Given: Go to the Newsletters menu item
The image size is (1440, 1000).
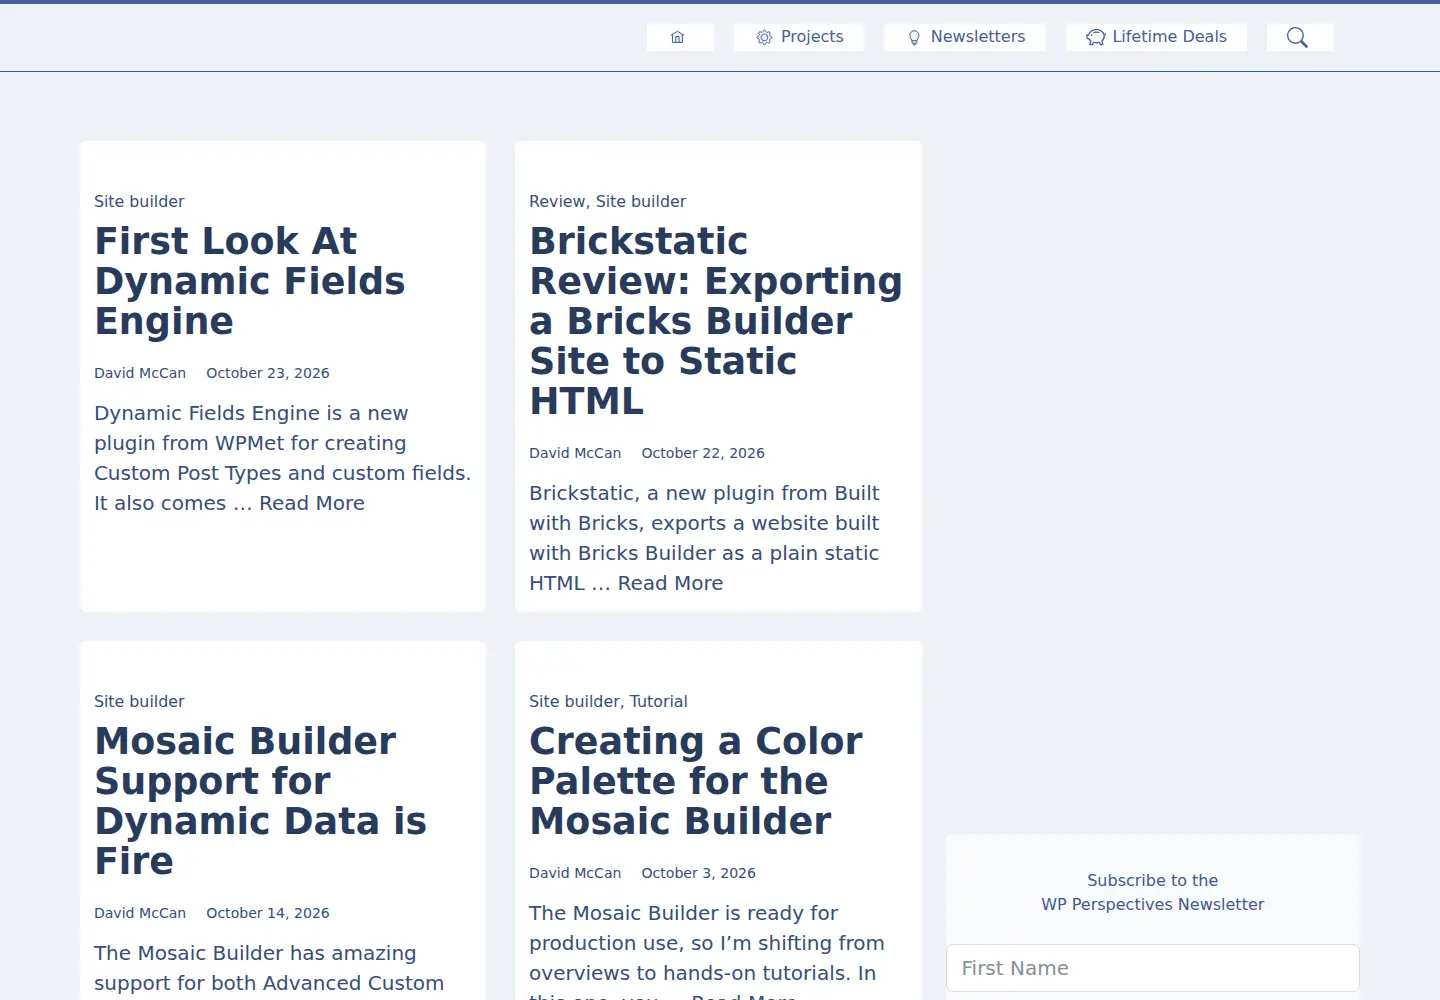Looking at the screenshot, I should [x=965, y=37].
